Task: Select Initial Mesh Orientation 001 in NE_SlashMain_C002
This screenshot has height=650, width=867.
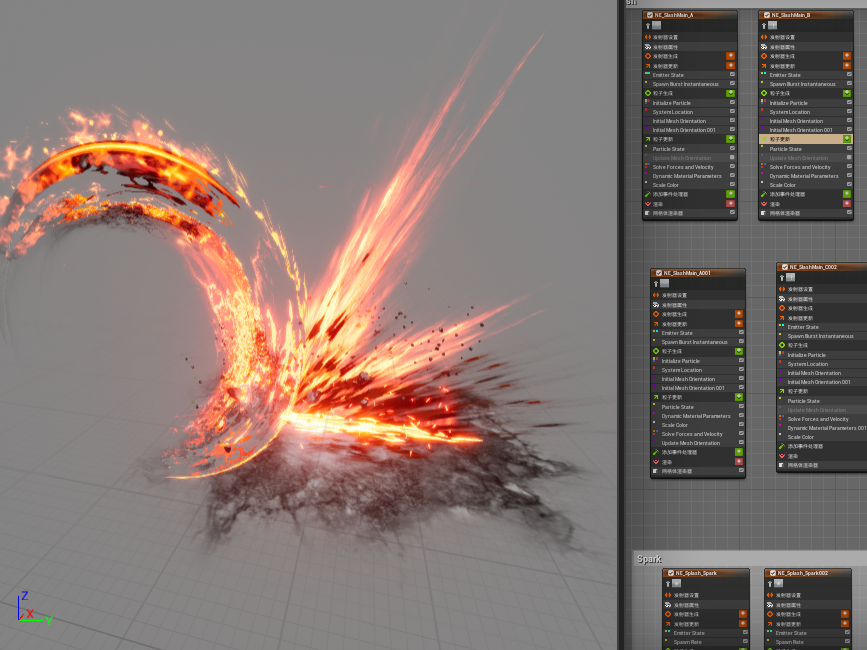Action: coord(819,382)
